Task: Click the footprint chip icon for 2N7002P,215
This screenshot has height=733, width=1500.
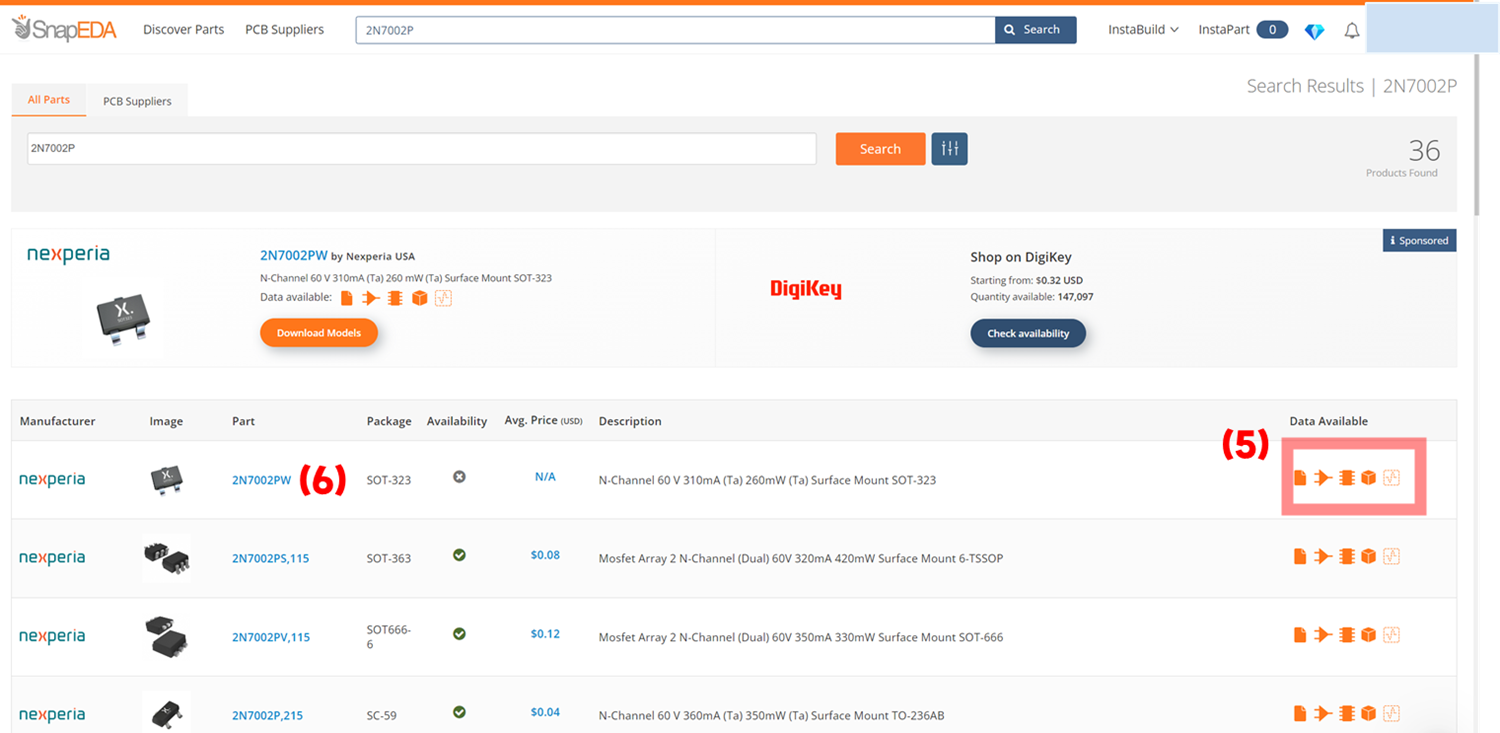Action: tap(1347, 713)
